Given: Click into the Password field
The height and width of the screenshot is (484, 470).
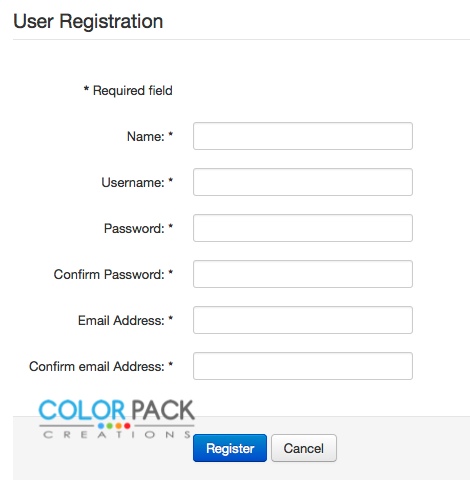Looking at the screenshot, I should click(303, 228).
